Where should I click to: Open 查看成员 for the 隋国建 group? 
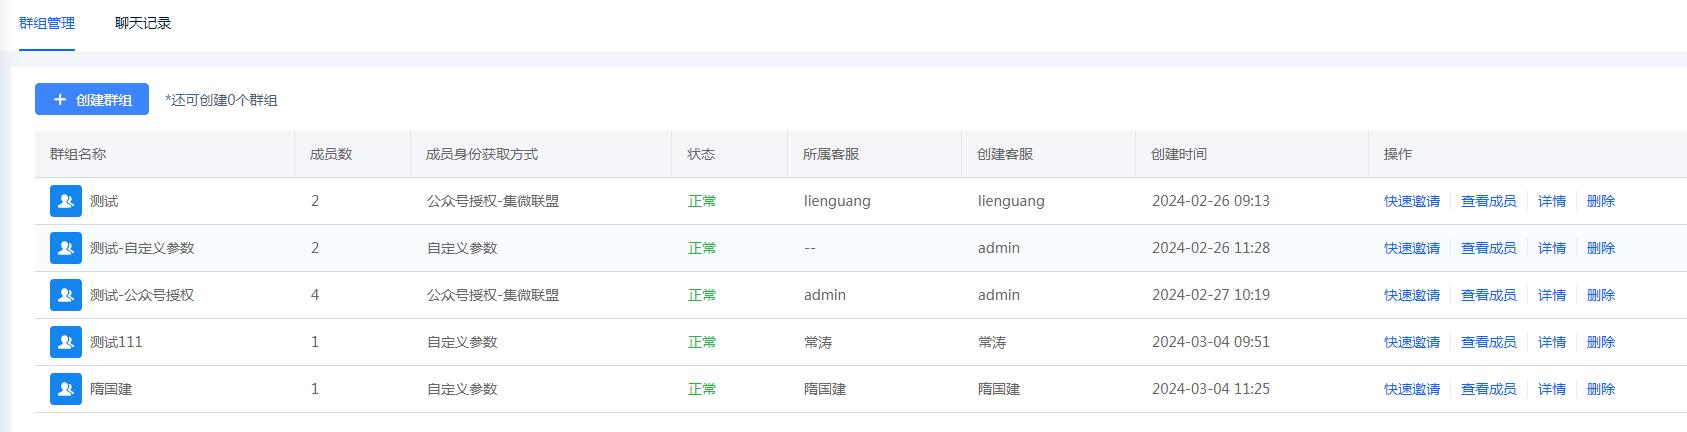coord(1489,389)
